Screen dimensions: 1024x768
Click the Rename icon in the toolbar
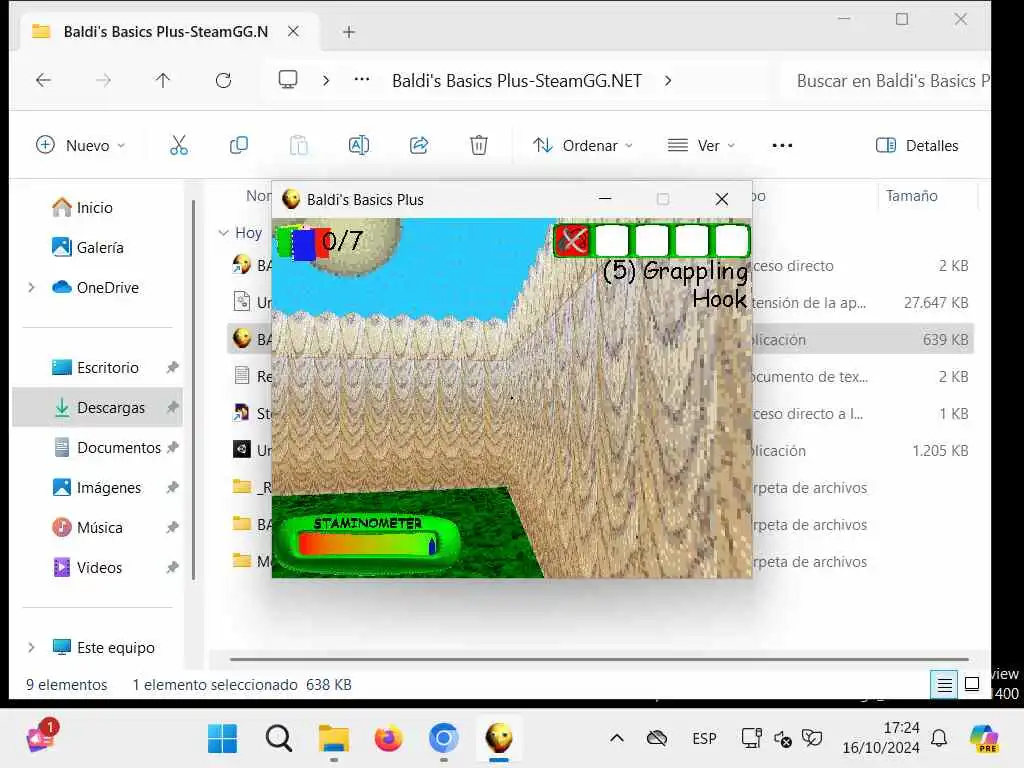pos(359,145)
